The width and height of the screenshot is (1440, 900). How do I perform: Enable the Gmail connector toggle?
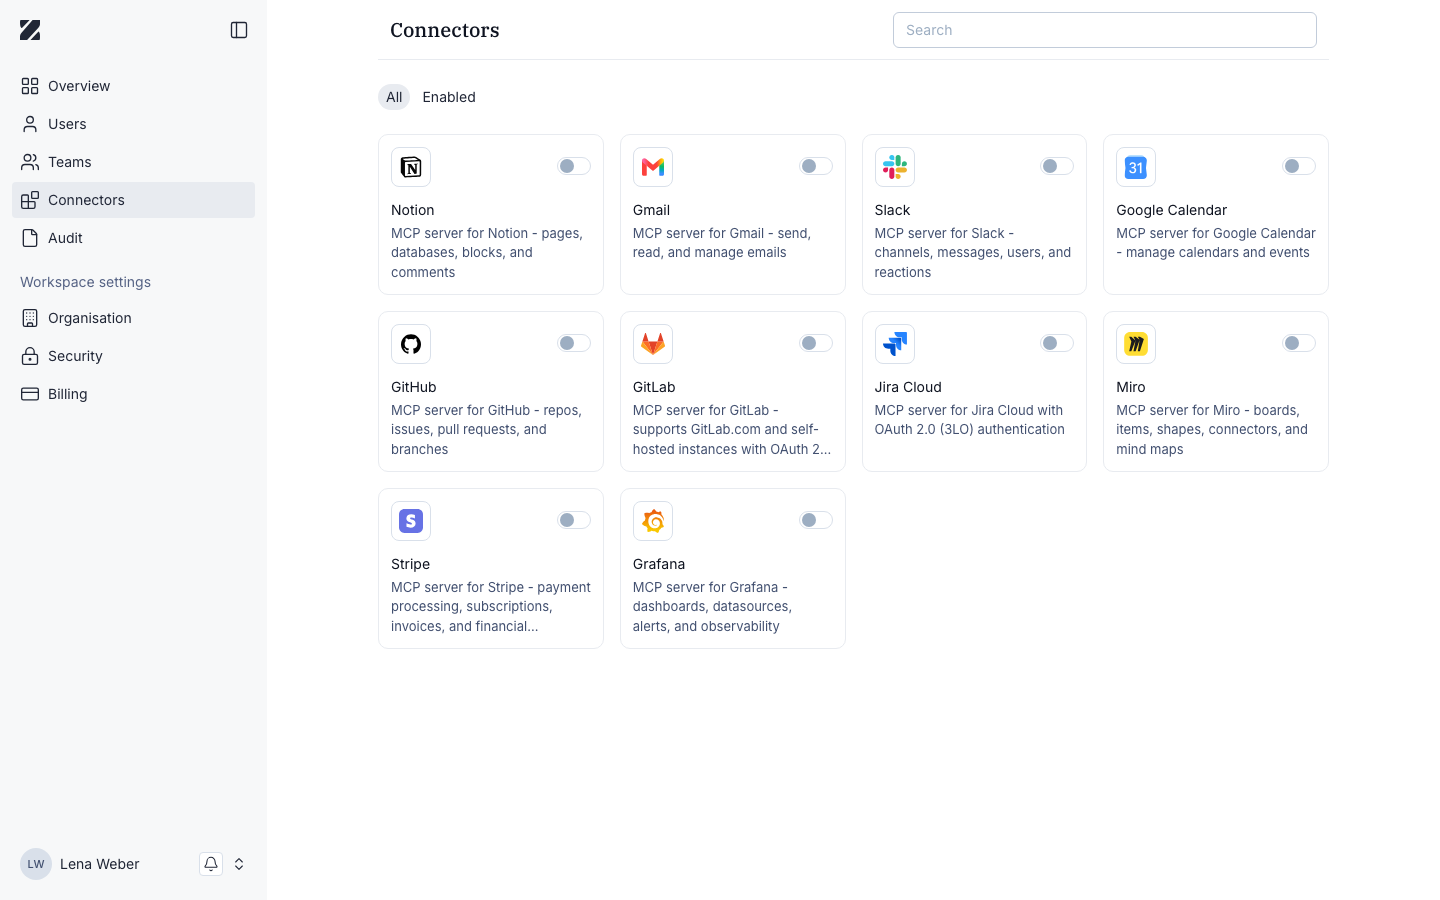pos(816,166)
